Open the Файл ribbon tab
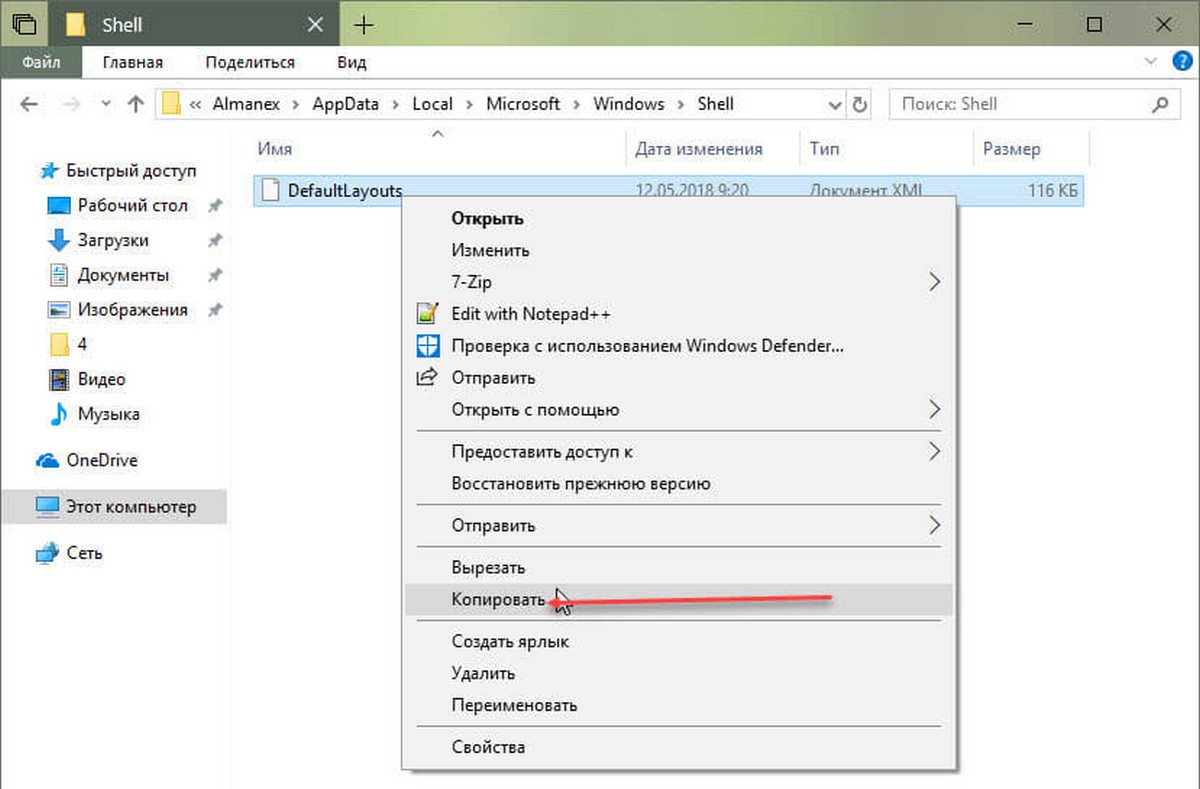This screenshot has width=1200, height=789. click(x=41, y=62)
